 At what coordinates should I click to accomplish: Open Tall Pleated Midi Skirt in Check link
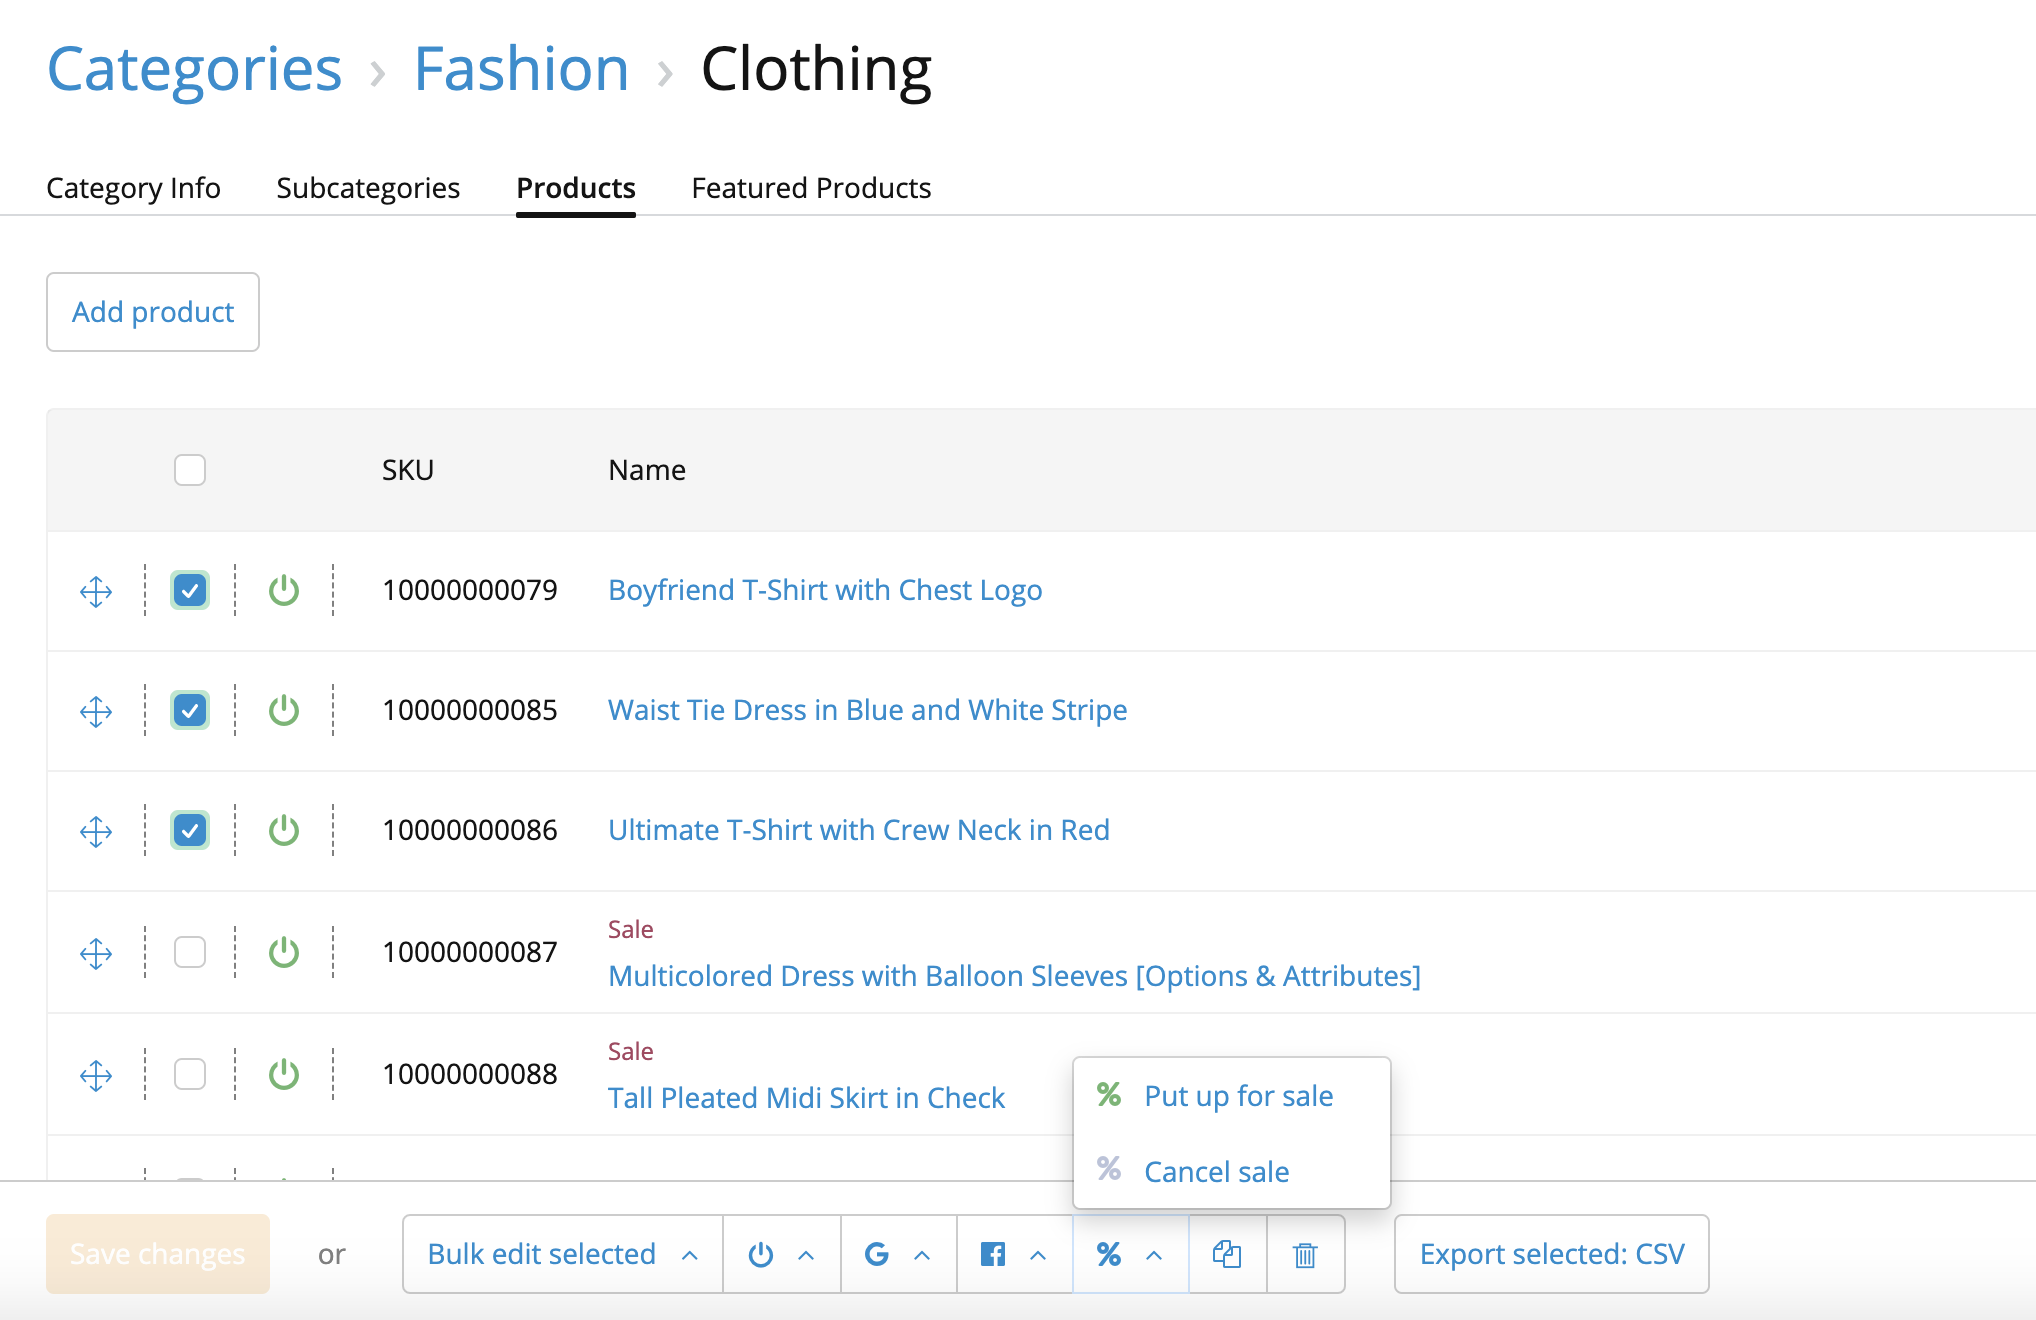(x=806, y=1098)
